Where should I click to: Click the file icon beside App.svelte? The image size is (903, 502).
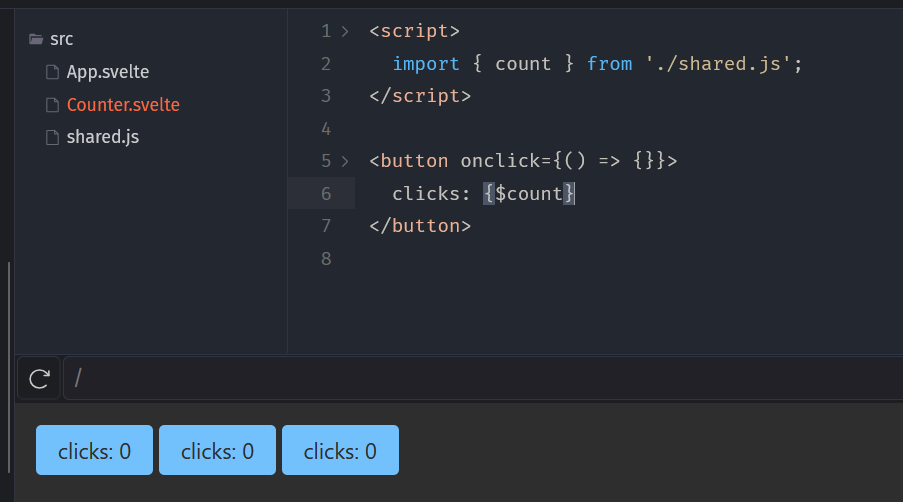tap(53, 73)
